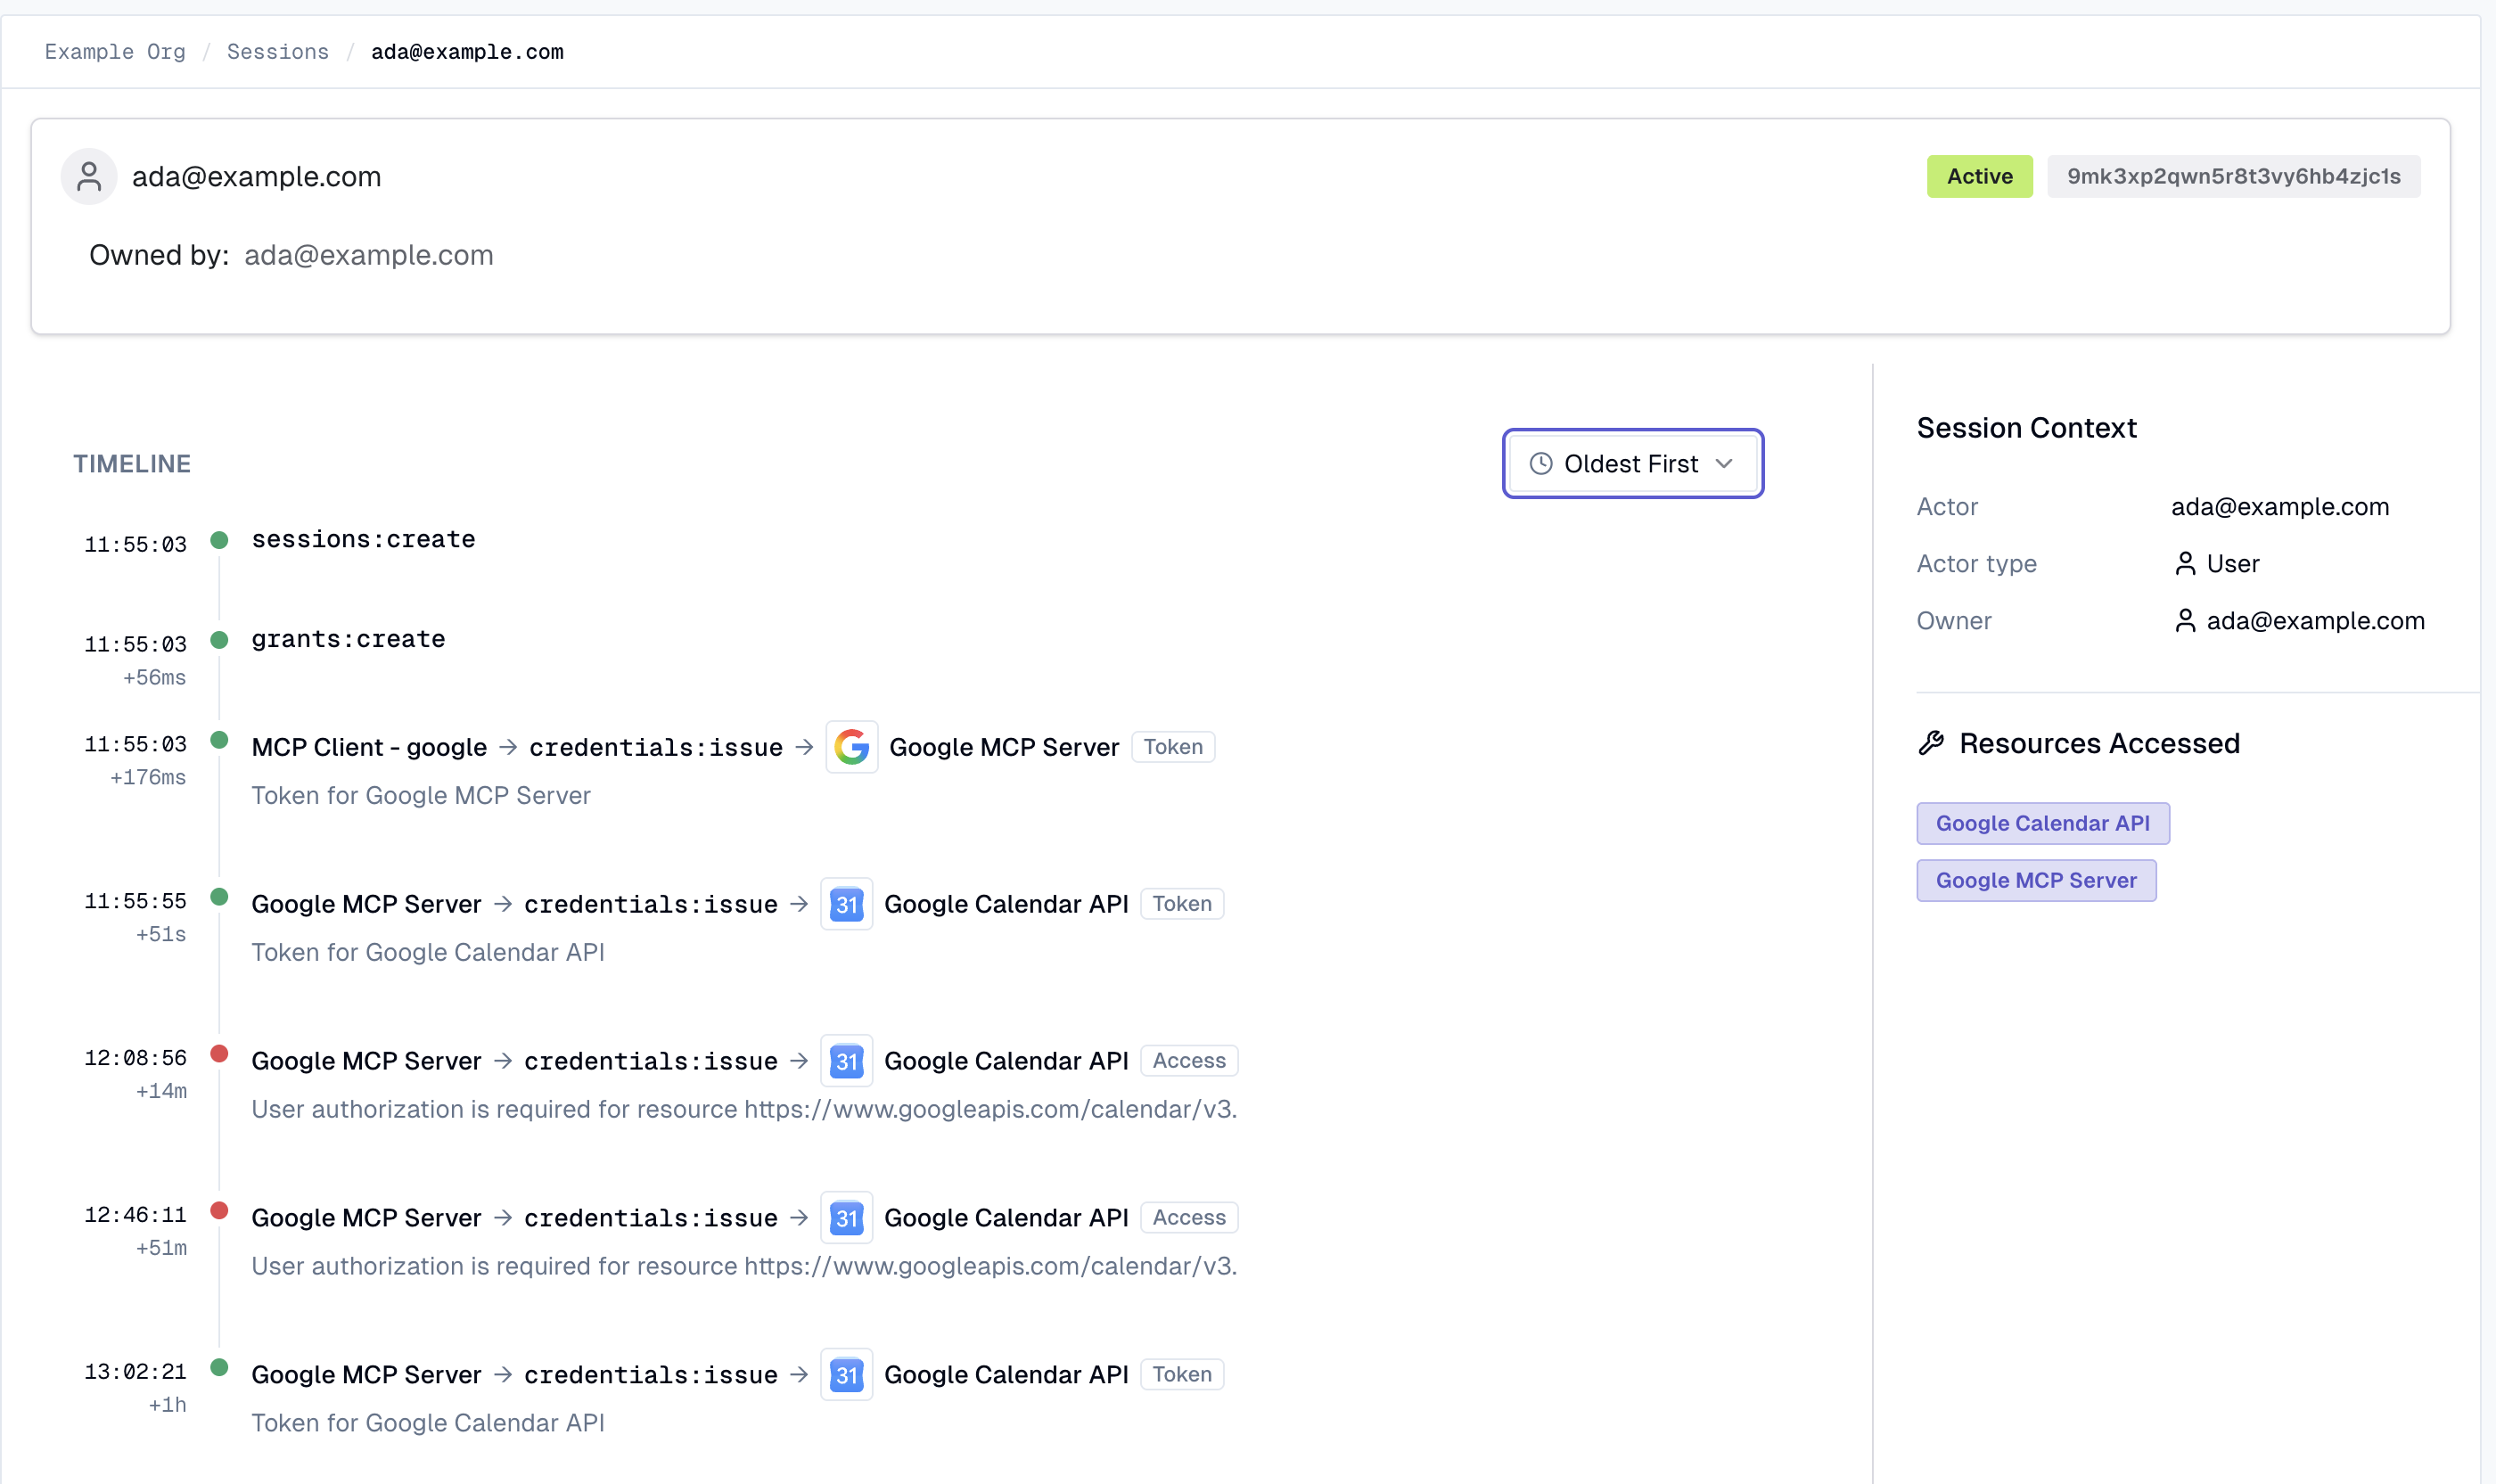Click the green marker for grants:create

pos(220,640)
